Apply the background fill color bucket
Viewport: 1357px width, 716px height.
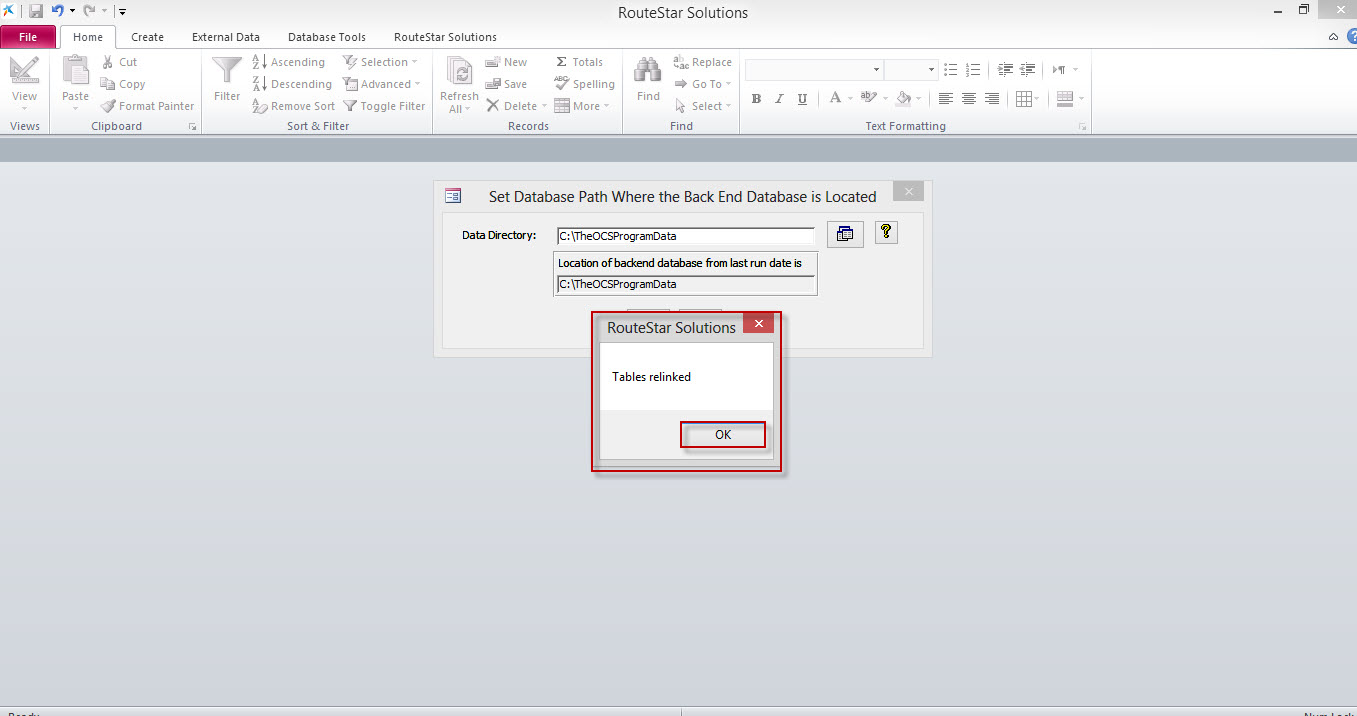click(x=904, y=99)
